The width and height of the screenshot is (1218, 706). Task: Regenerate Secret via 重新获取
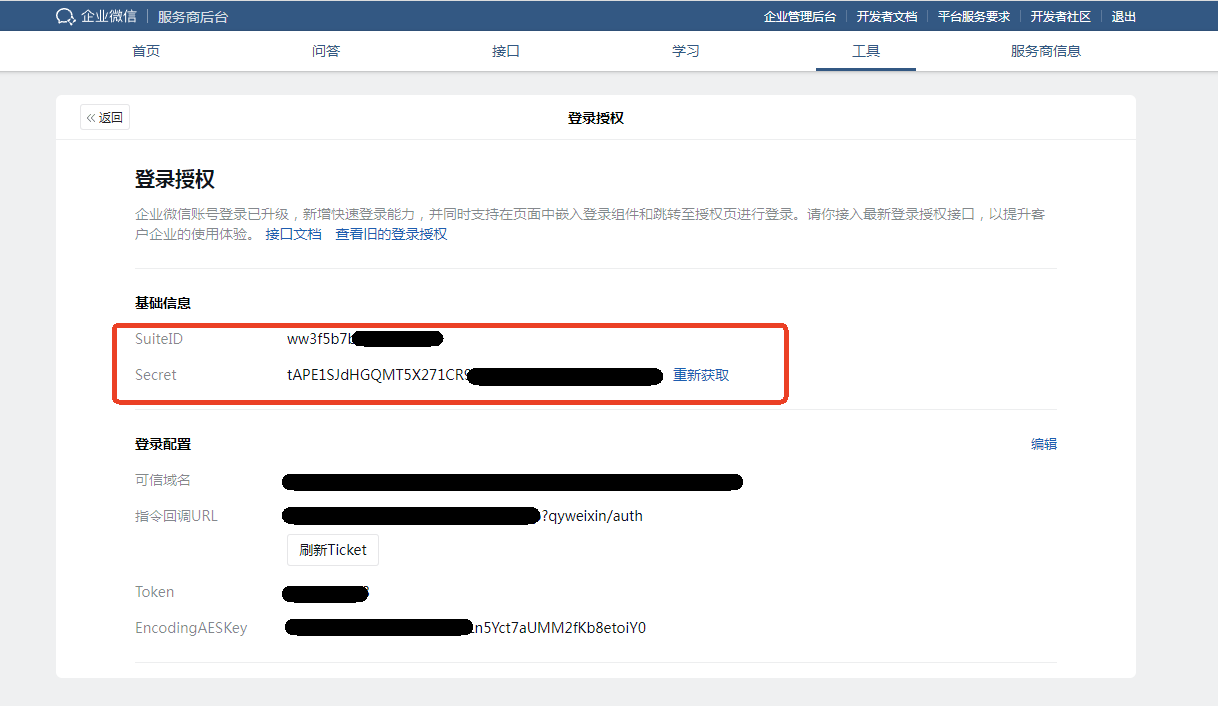[701, 375]
